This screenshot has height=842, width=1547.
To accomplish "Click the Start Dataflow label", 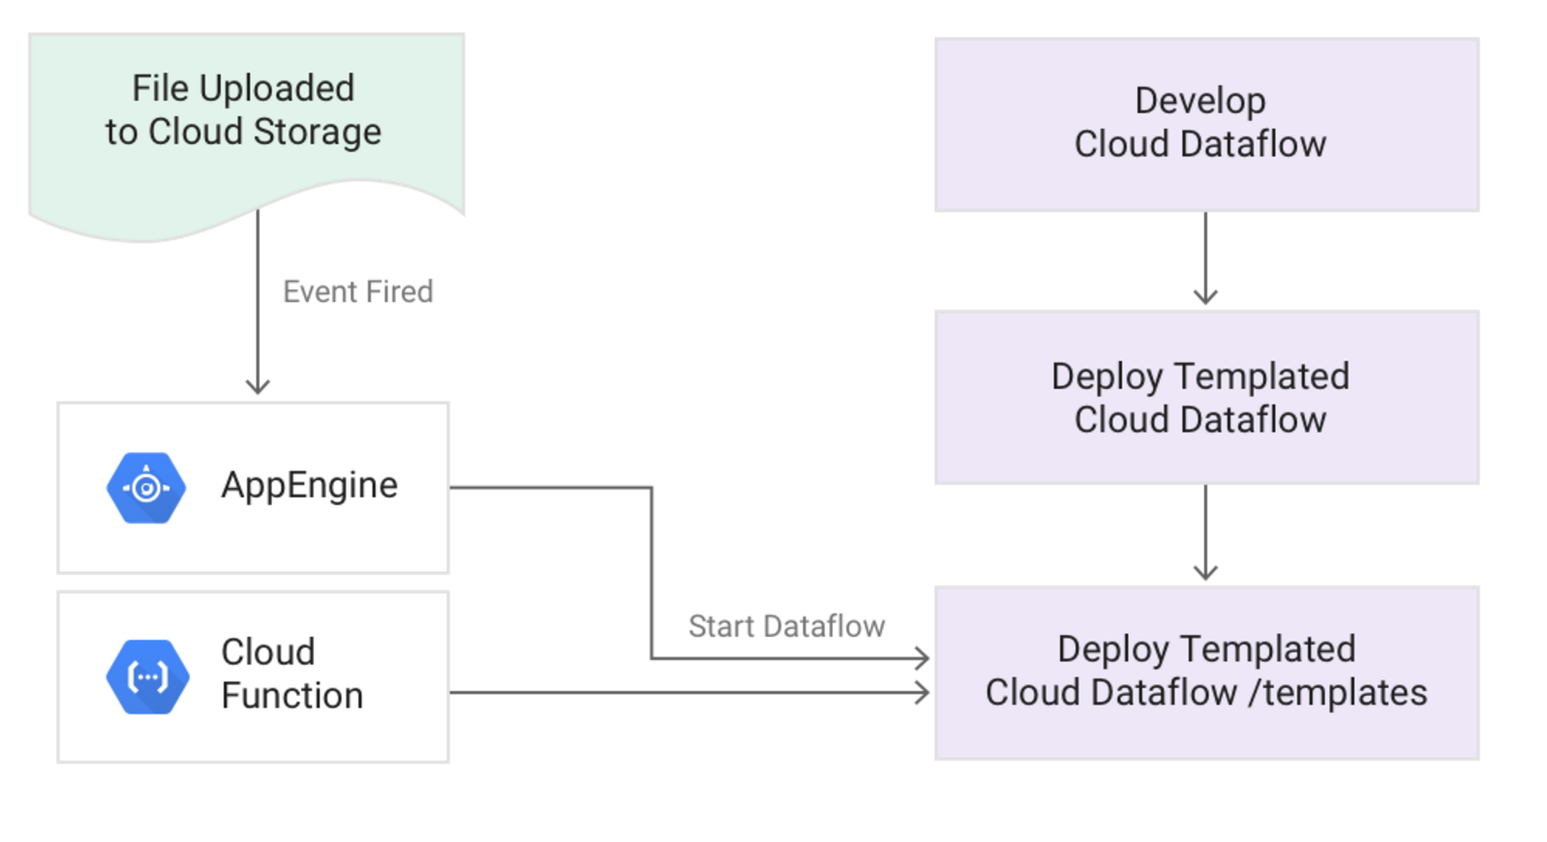I will 787,626.
